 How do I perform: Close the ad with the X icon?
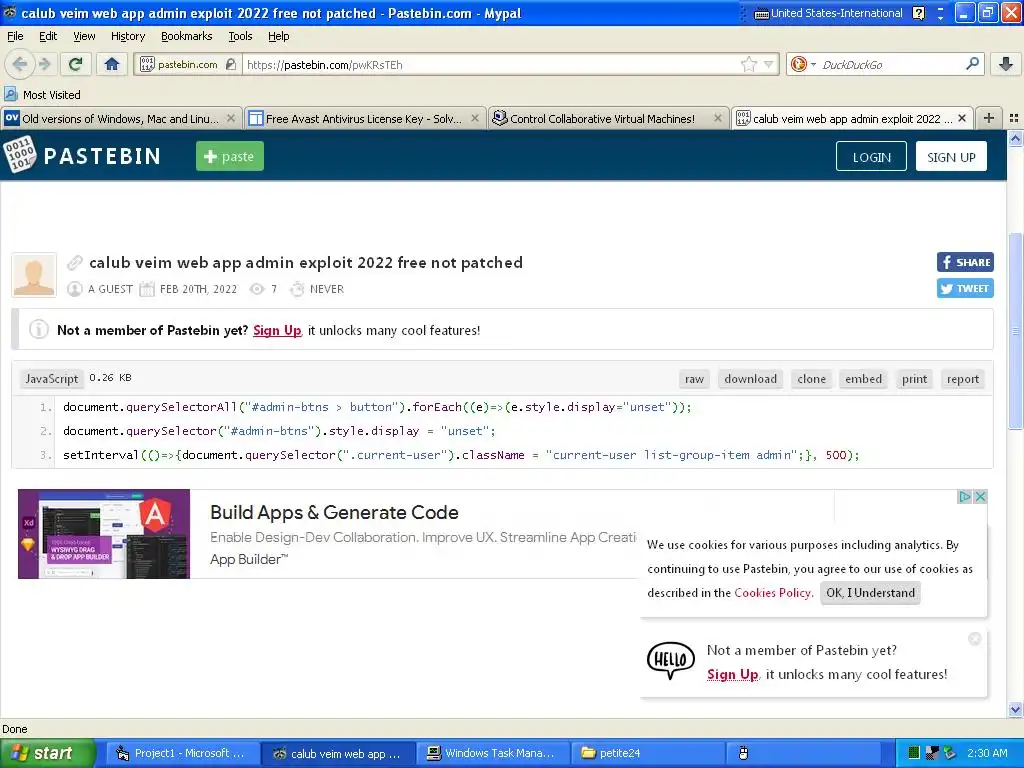tap(980, 496)
